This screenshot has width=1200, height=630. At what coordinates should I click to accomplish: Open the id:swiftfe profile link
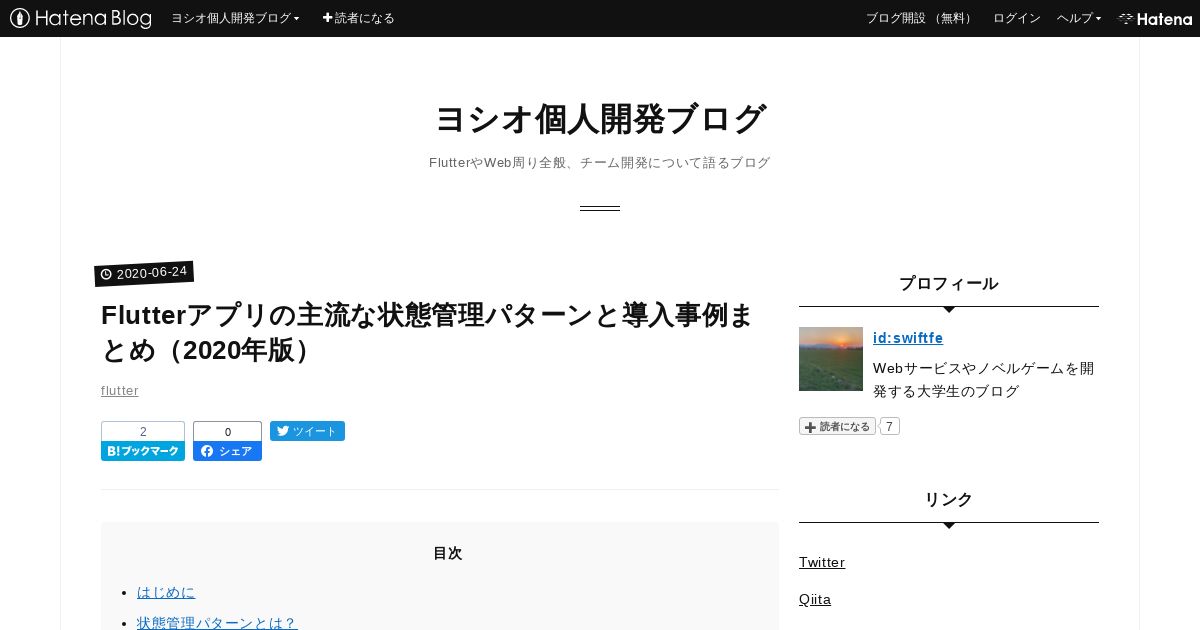[x=908, y=338]
